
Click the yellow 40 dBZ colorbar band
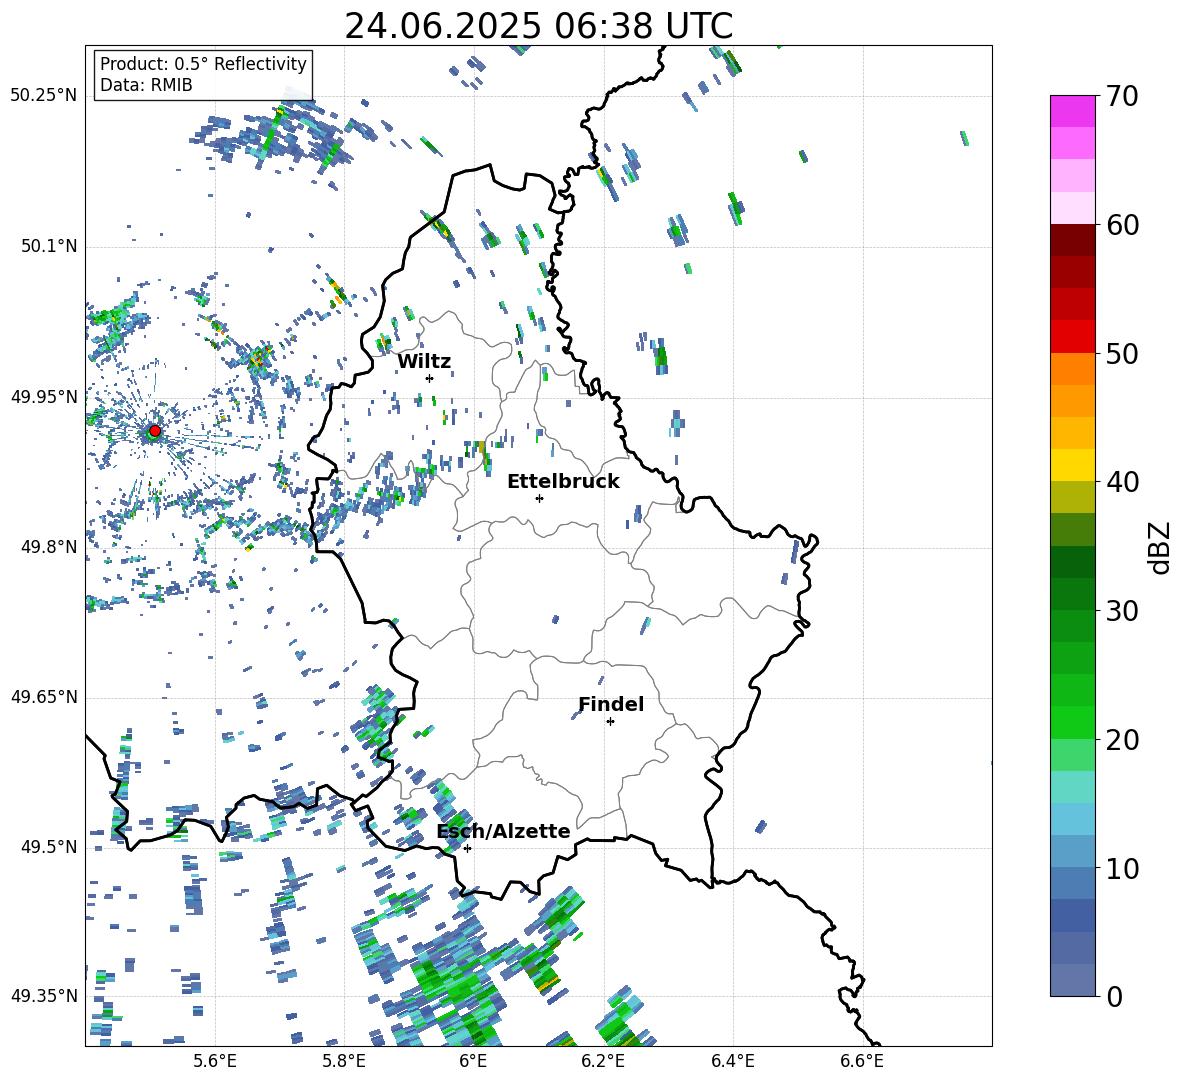pyautogui.click(x=1072, y=465)
